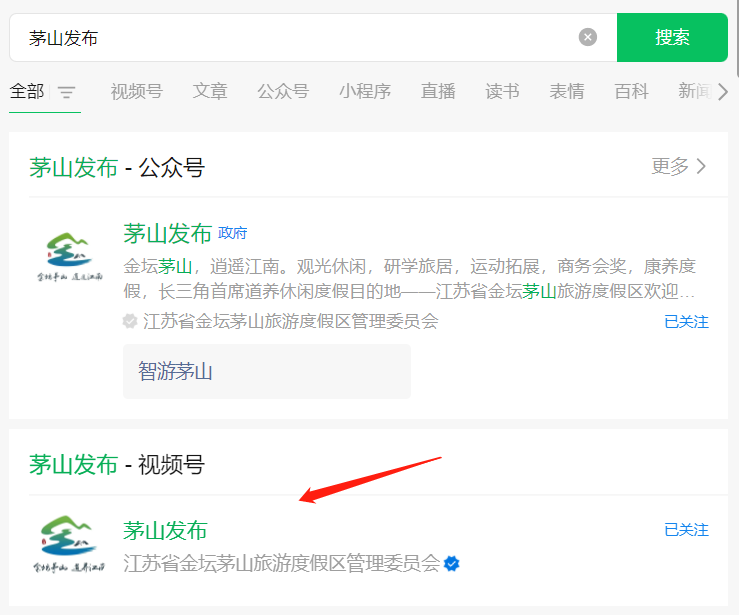Select the 全部 tab
The height and width of the screenshot is (615, 739).
coord(27,91)
